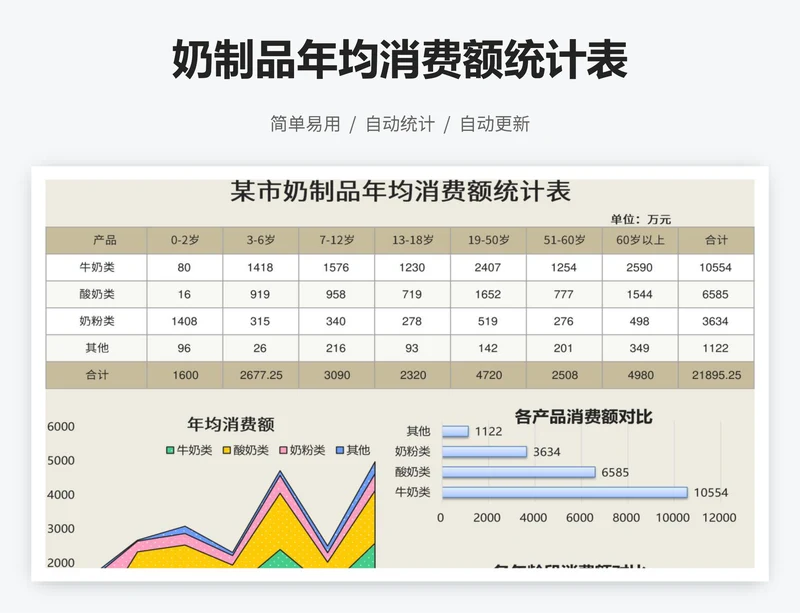The image size is (800, 613).
Task: Click the 牛奶类 bar in bar chart
Action: [x=565, y=493]
